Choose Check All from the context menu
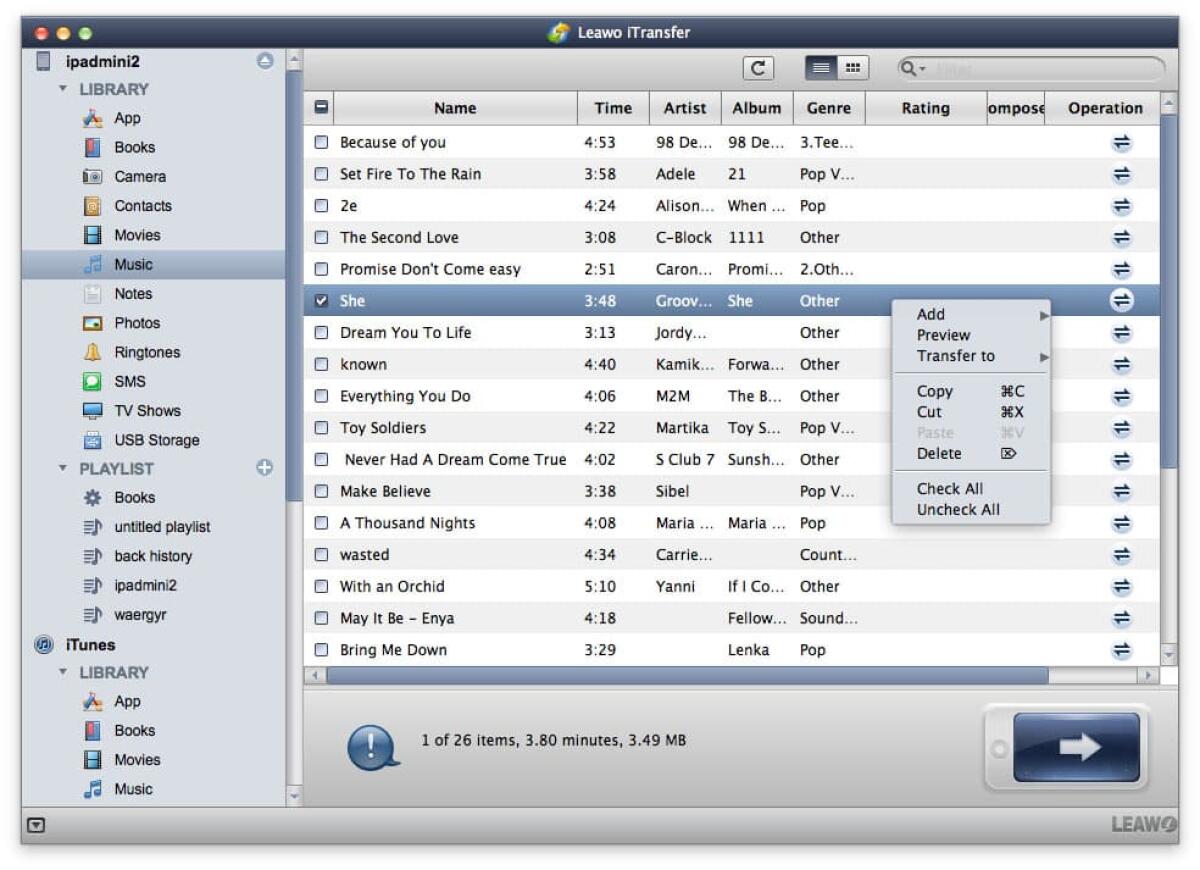Image resolution: width=1200 pixels, height=870 pixels. click(948, 489)
